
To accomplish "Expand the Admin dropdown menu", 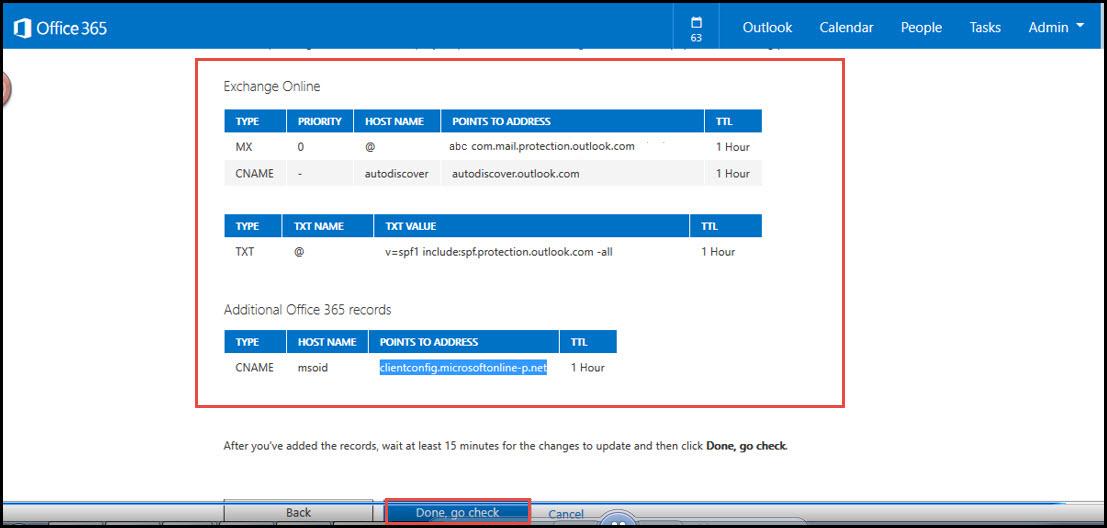I will tap(1055, 28).
